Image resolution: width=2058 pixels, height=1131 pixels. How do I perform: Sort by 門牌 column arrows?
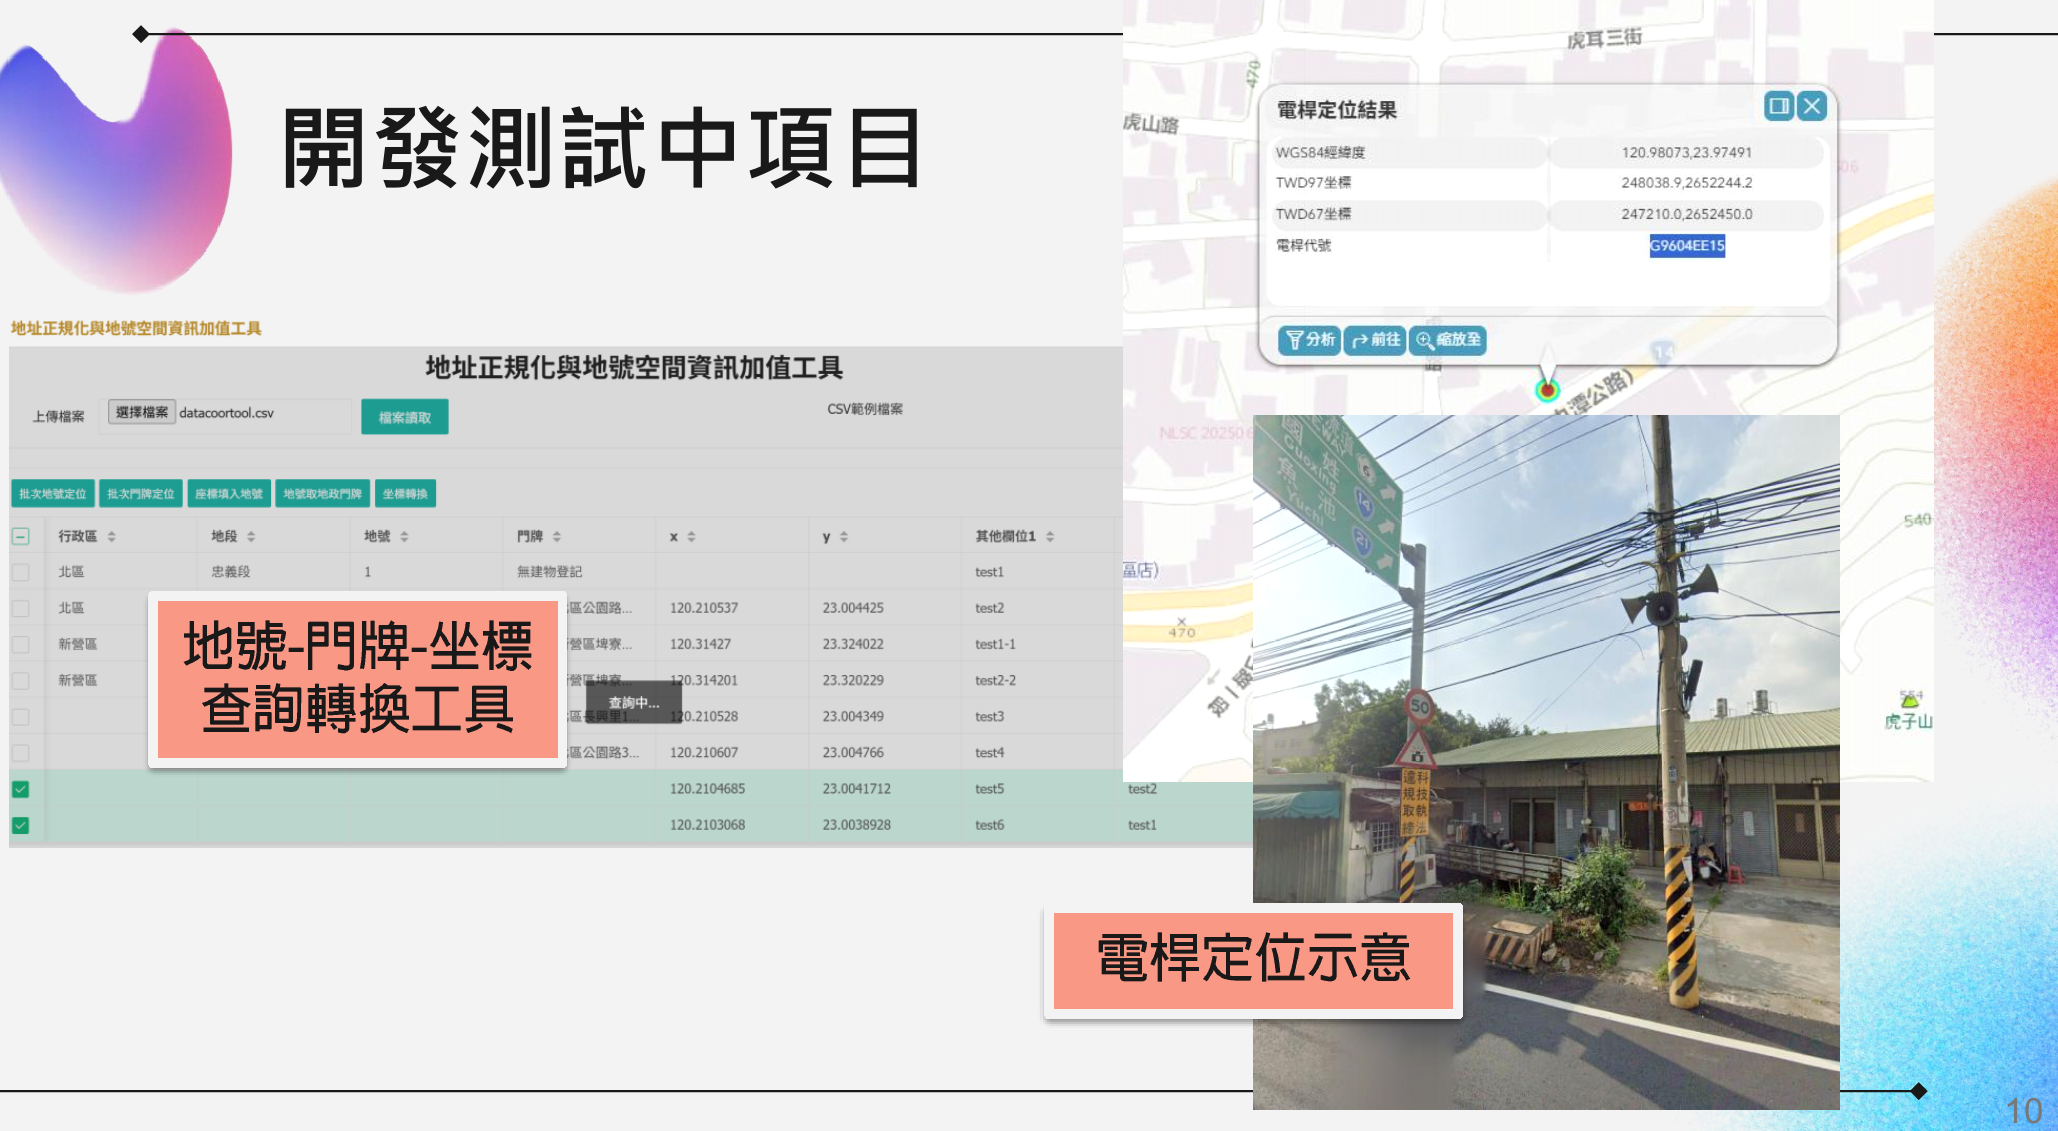(557, 537)
